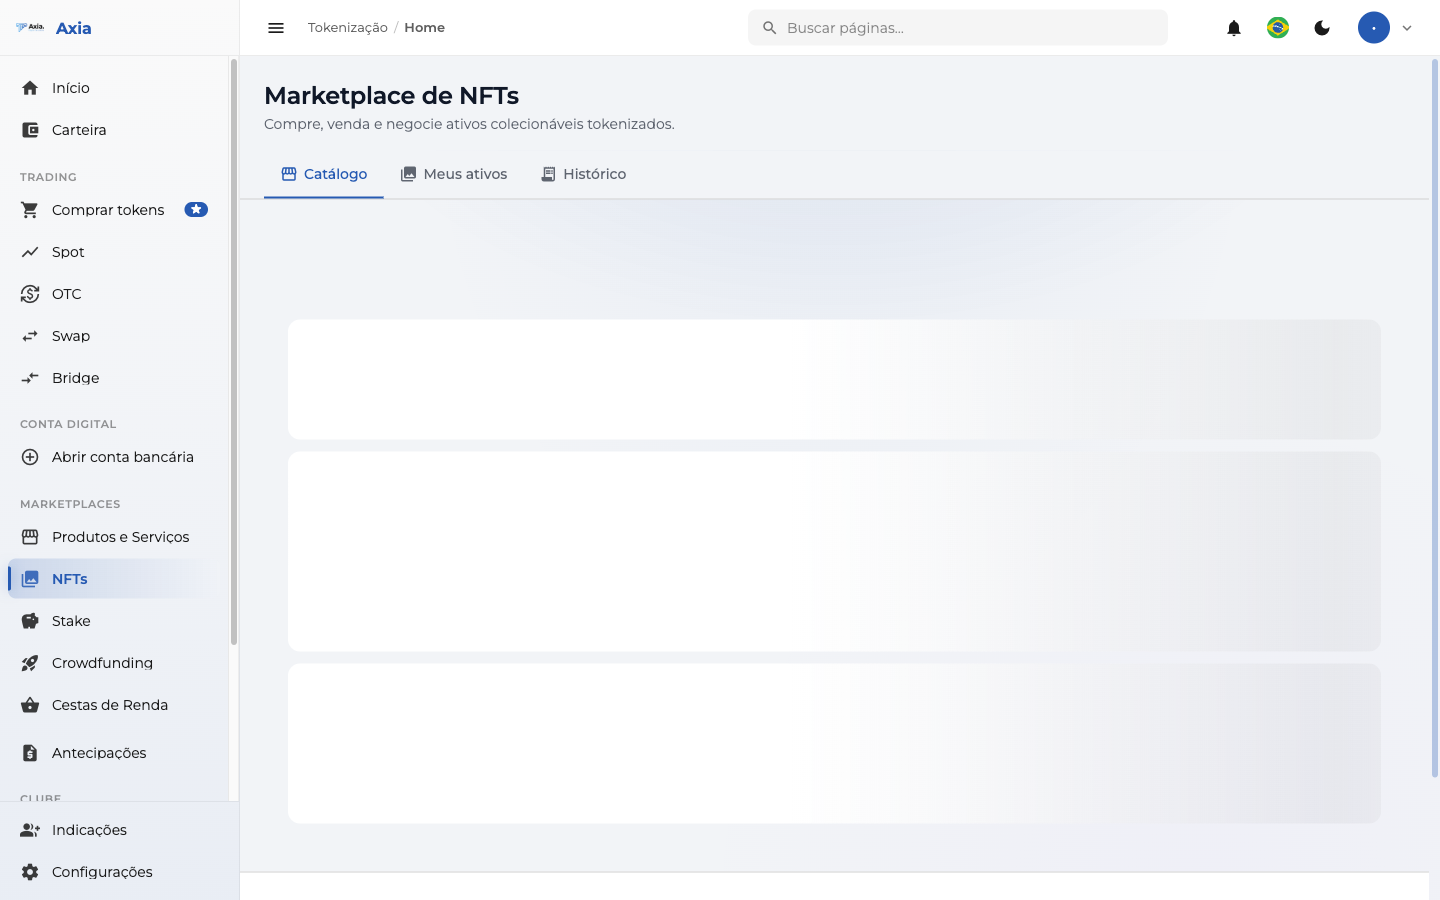Click the Antecipações document icon
Viewport: 1440px width, 900px height.
[x=30, y=753]
